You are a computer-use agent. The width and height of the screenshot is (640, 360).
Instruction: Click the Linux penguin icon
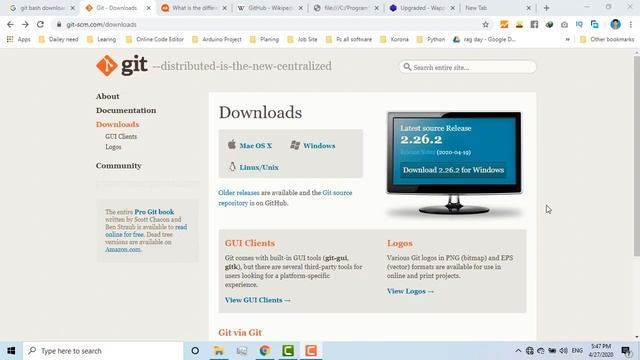pos(232,167)
